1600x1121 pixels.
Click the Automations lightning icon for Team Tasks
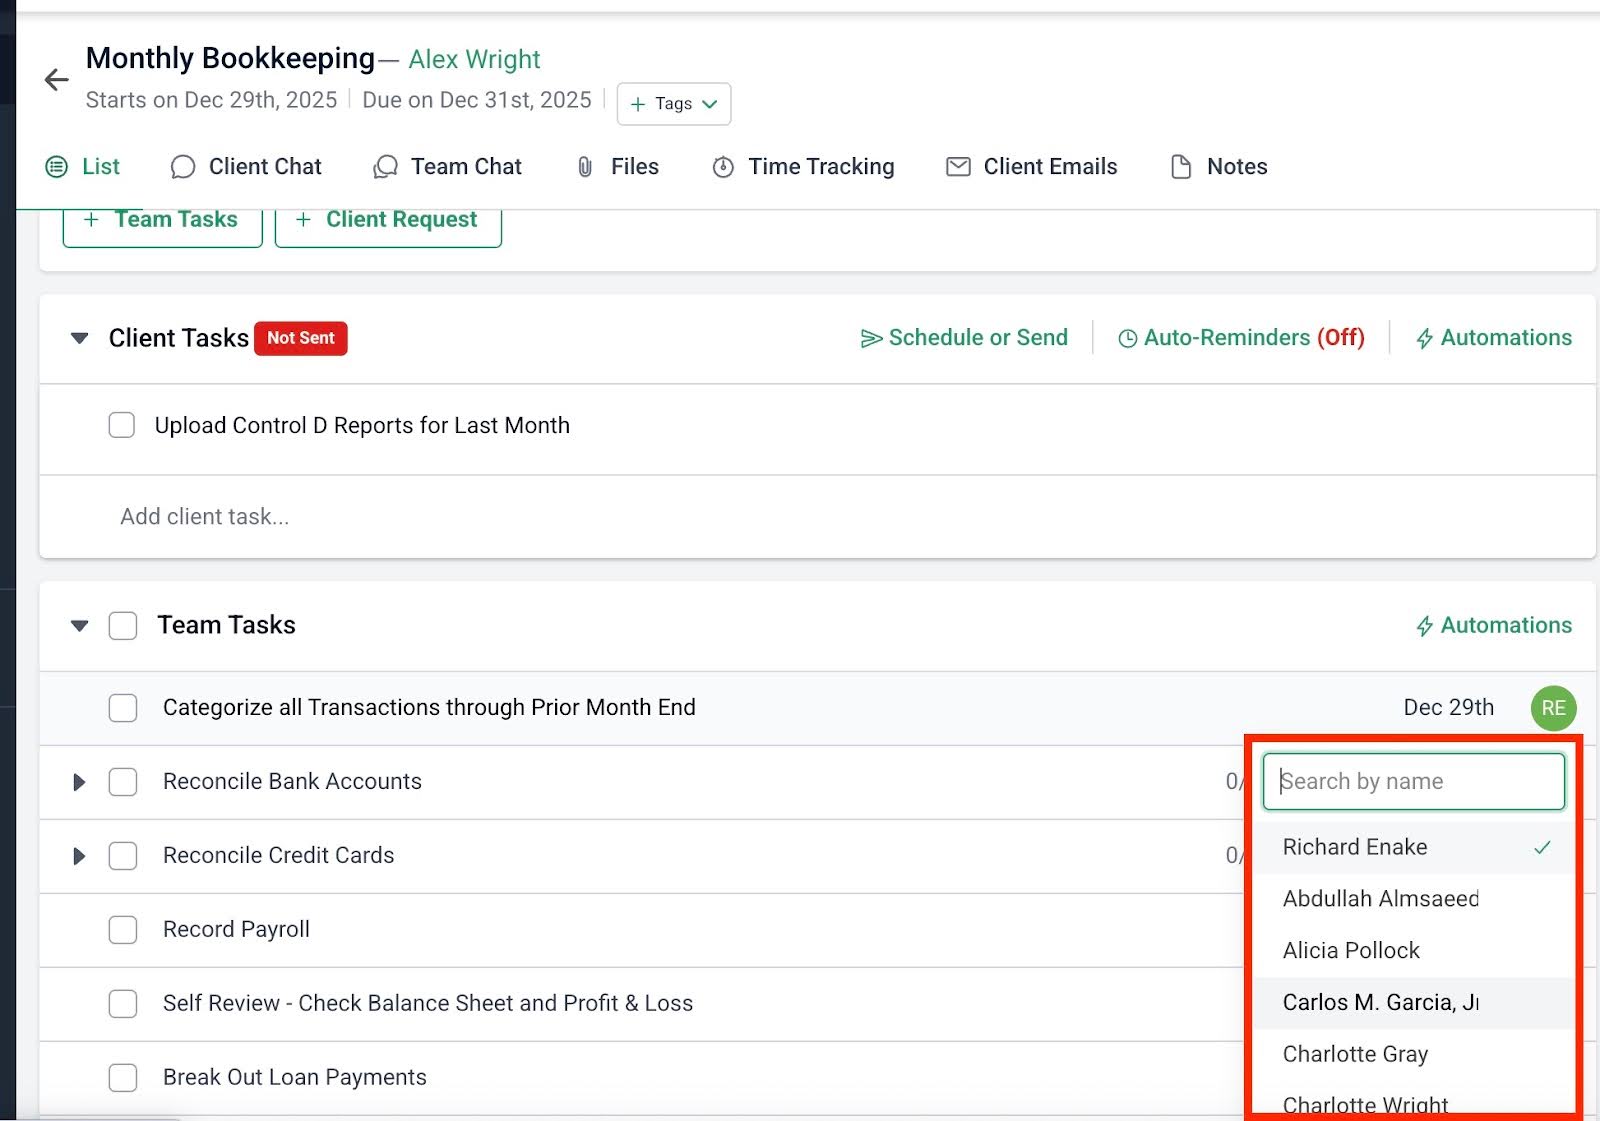(x=1427, y=625)
